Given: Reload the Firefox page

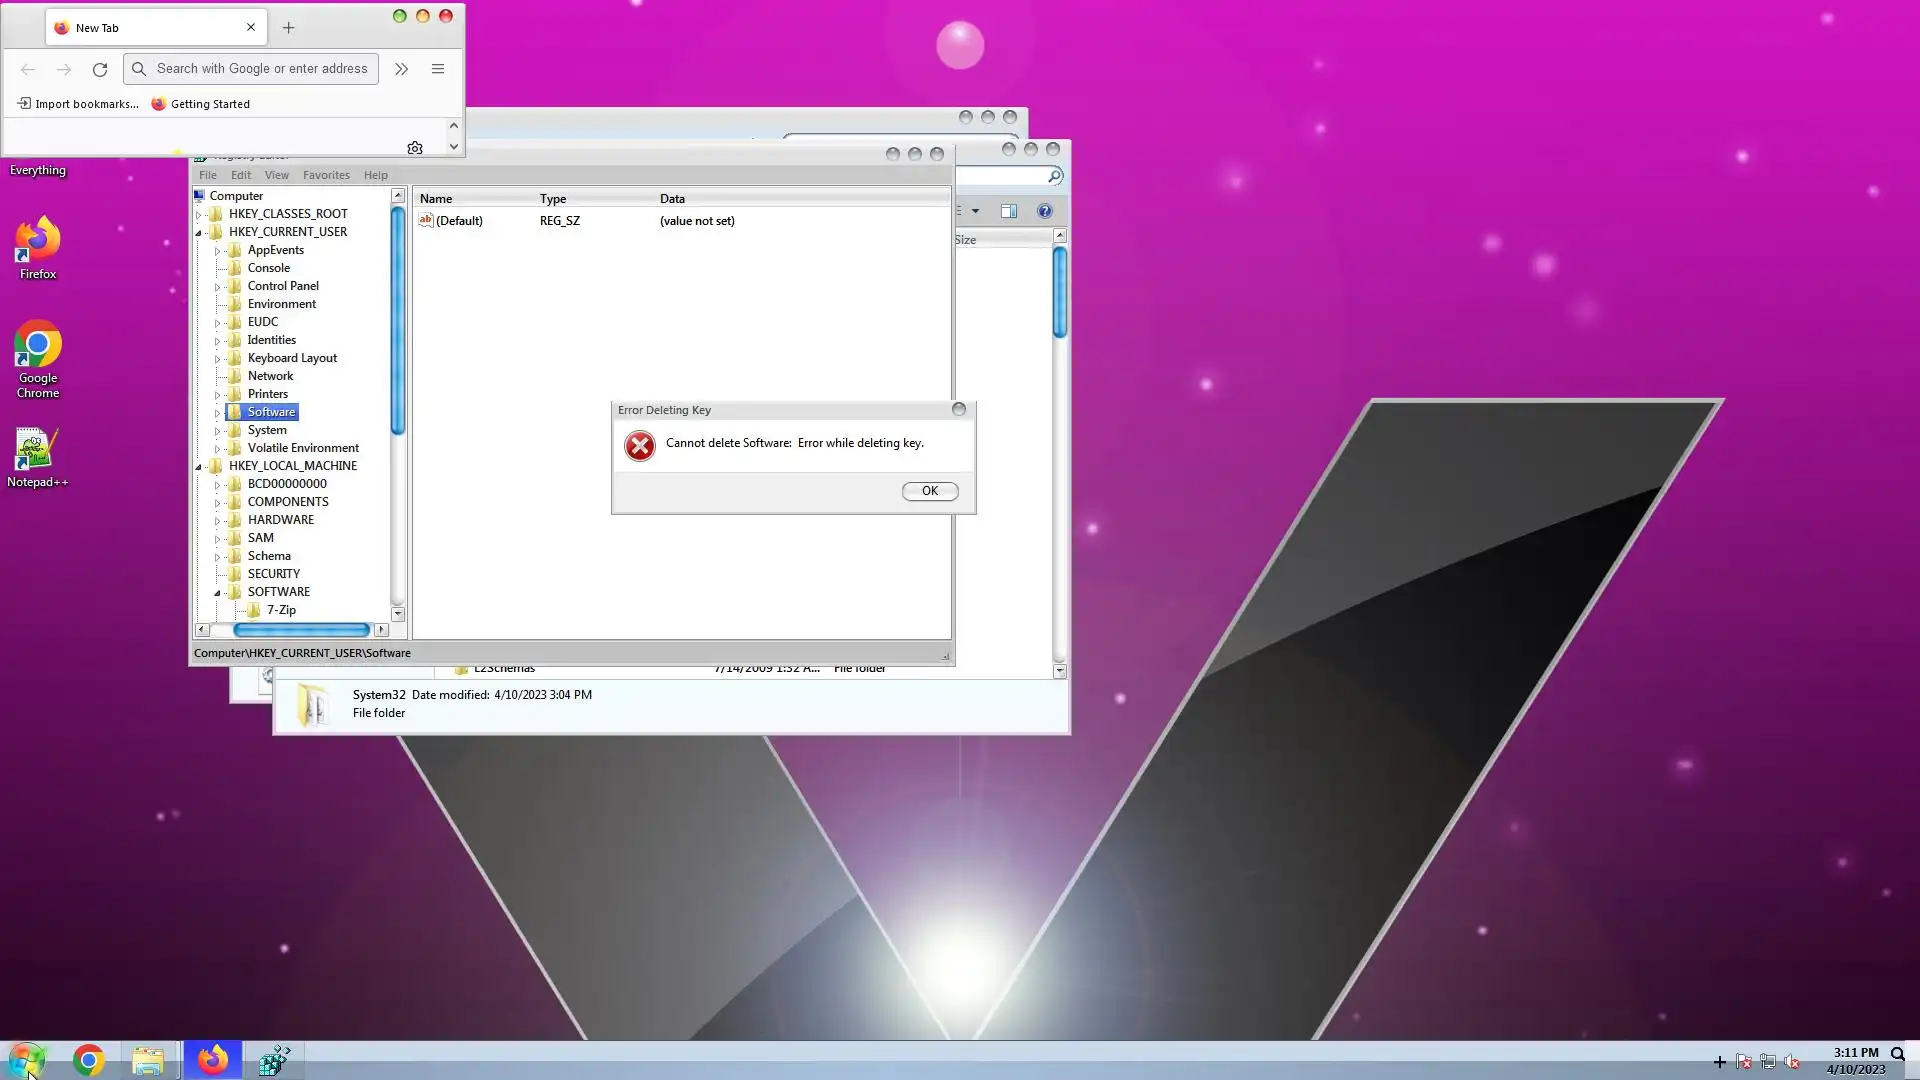Looking at the screenshot, I should click(x=100, y=69).
